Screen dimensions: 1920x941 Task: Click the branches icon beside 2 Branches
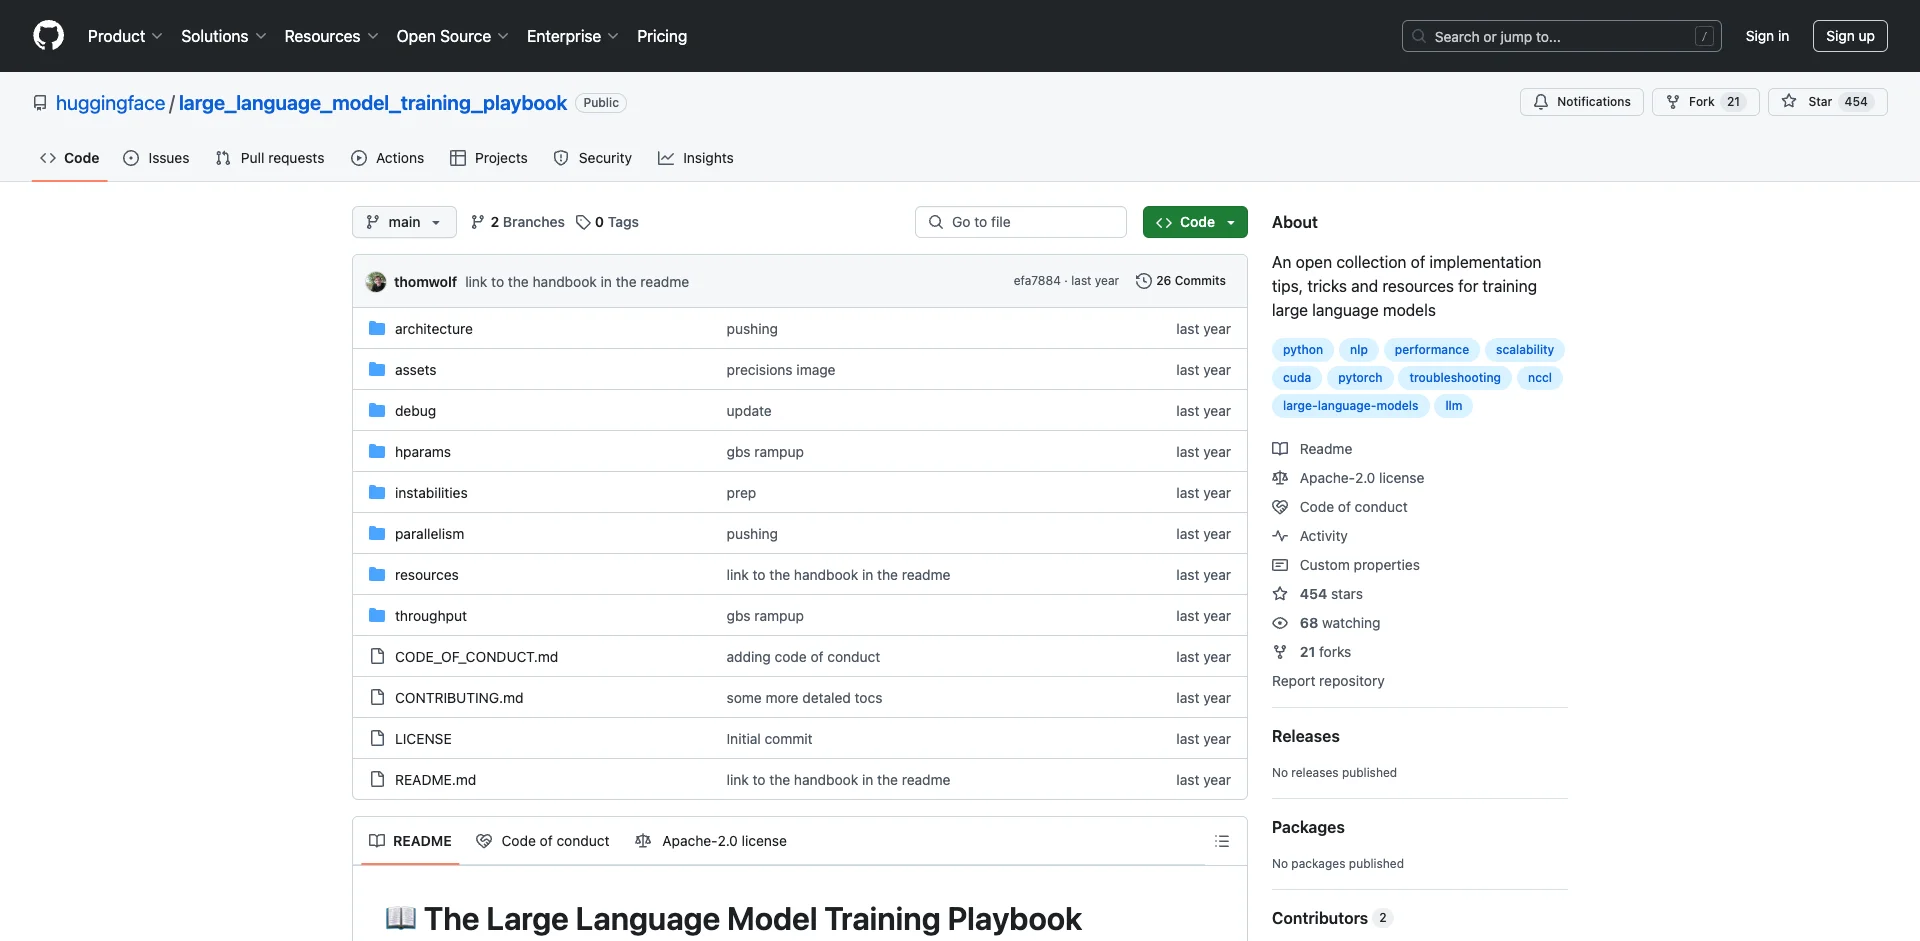coord(478,222)
